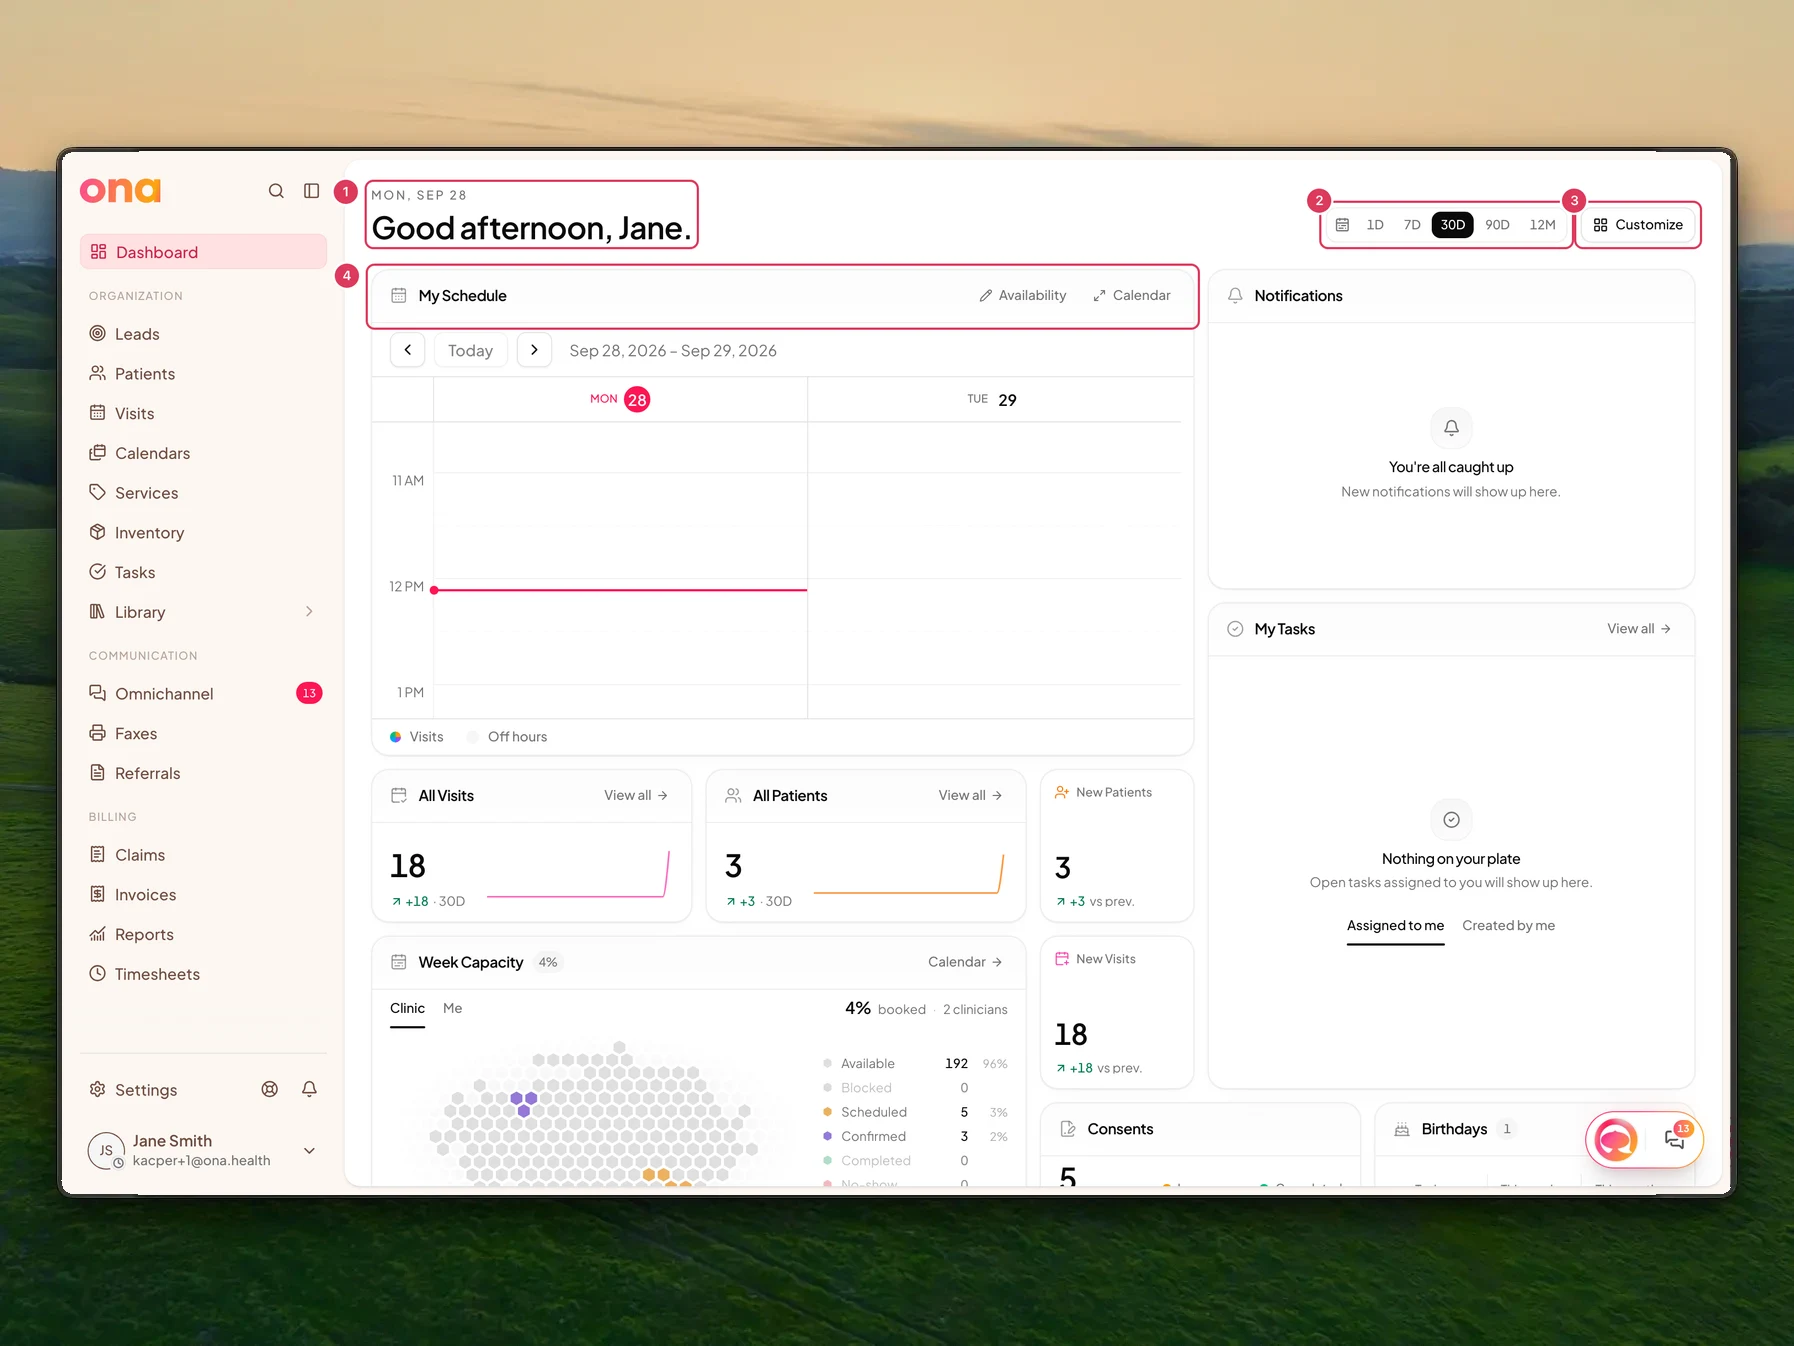Click the Omnichannel 13 unread badge

[309, 693]
